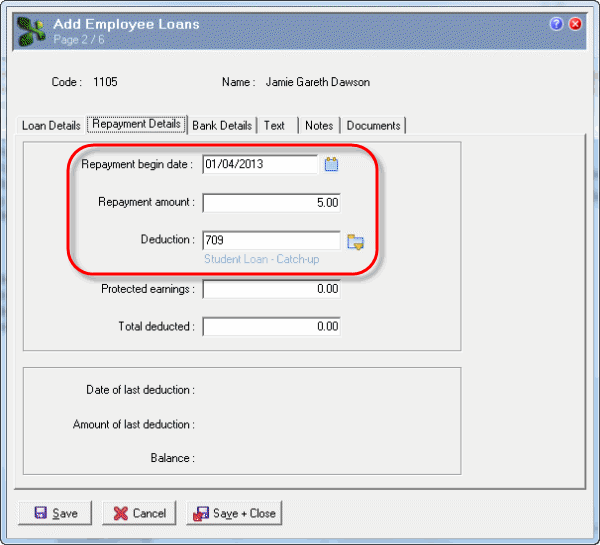Select the Protected earnings field
This screenshot has width=600, height=545.
(x=271, y=289)
